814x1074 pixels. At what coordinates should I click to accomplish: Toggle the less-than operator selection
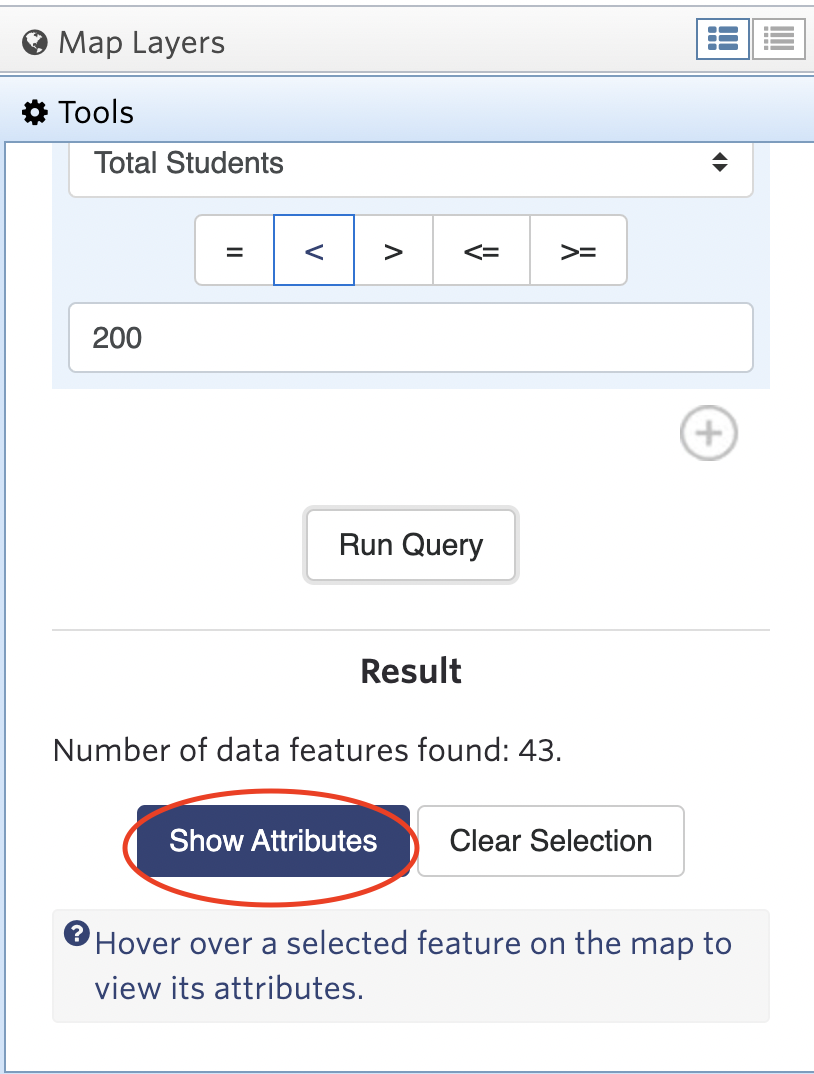[x=312, y=250]
